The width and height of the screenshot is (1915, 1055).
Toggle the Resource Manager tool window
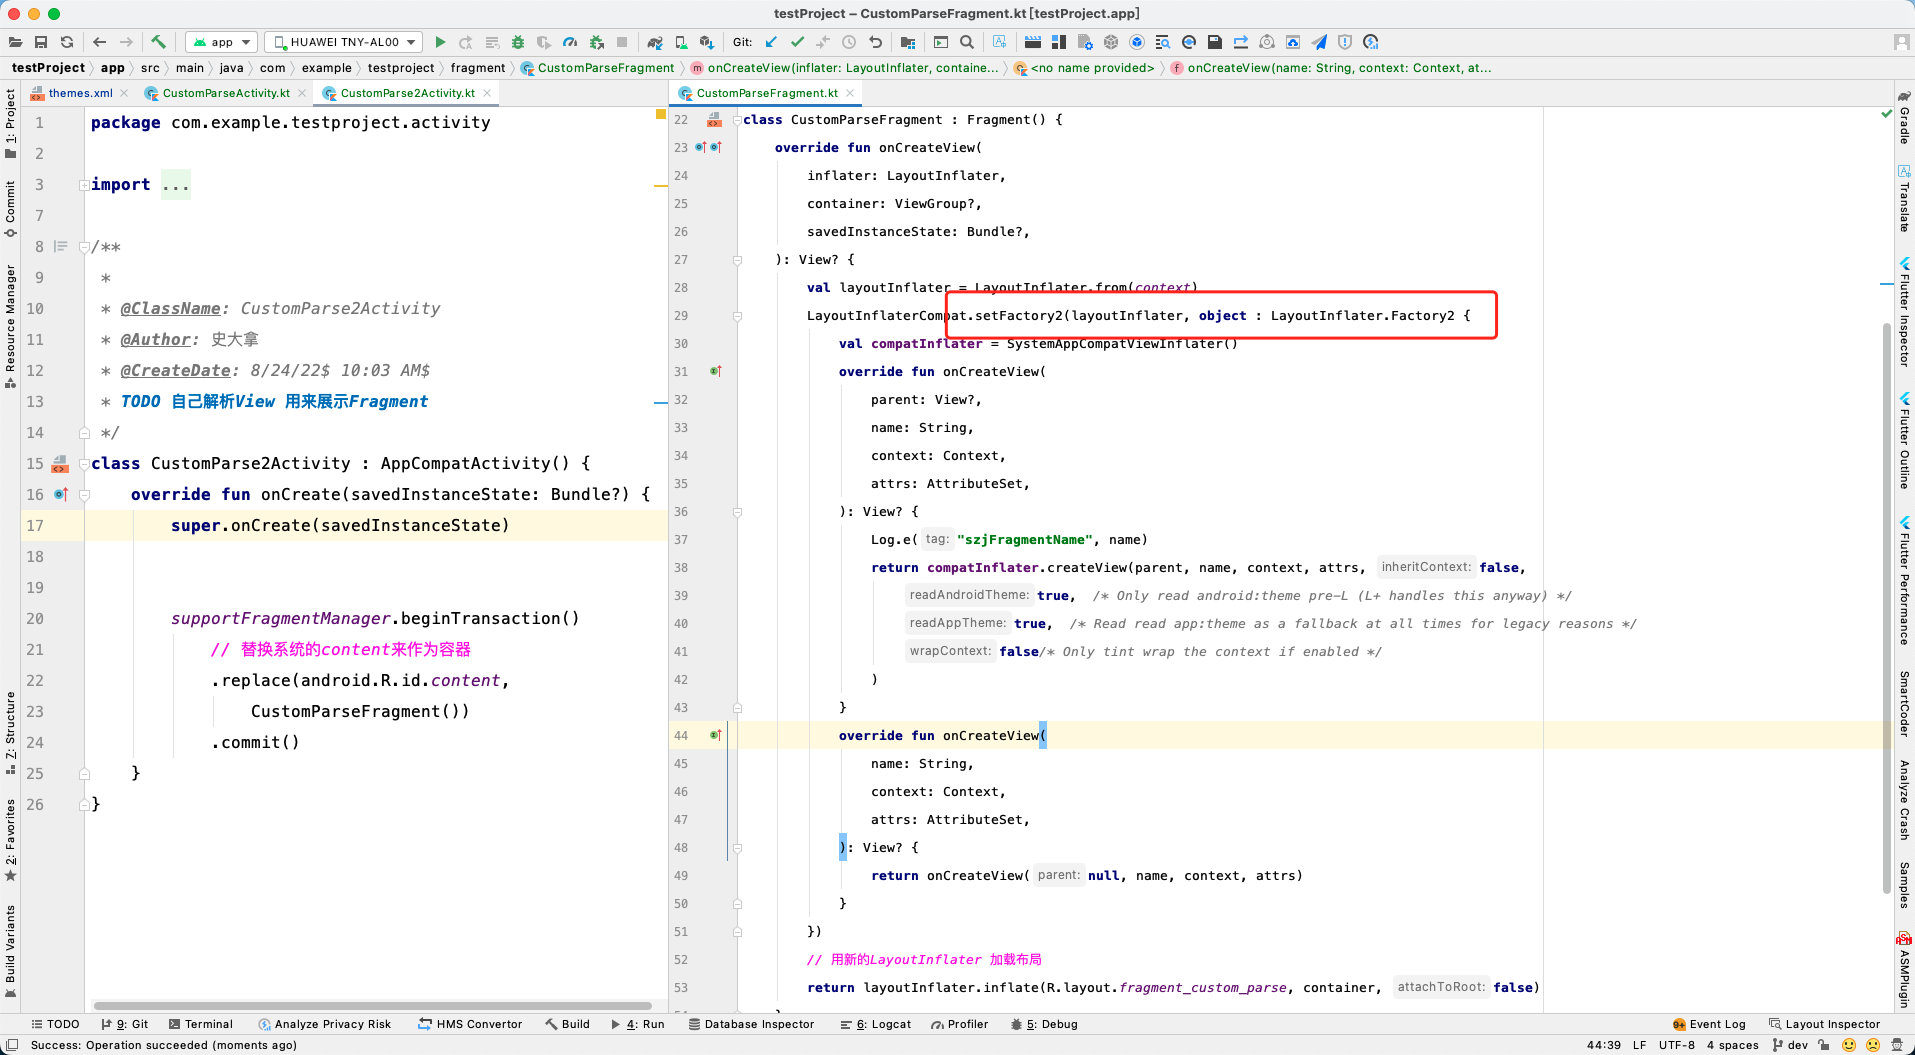coord(10,327)
